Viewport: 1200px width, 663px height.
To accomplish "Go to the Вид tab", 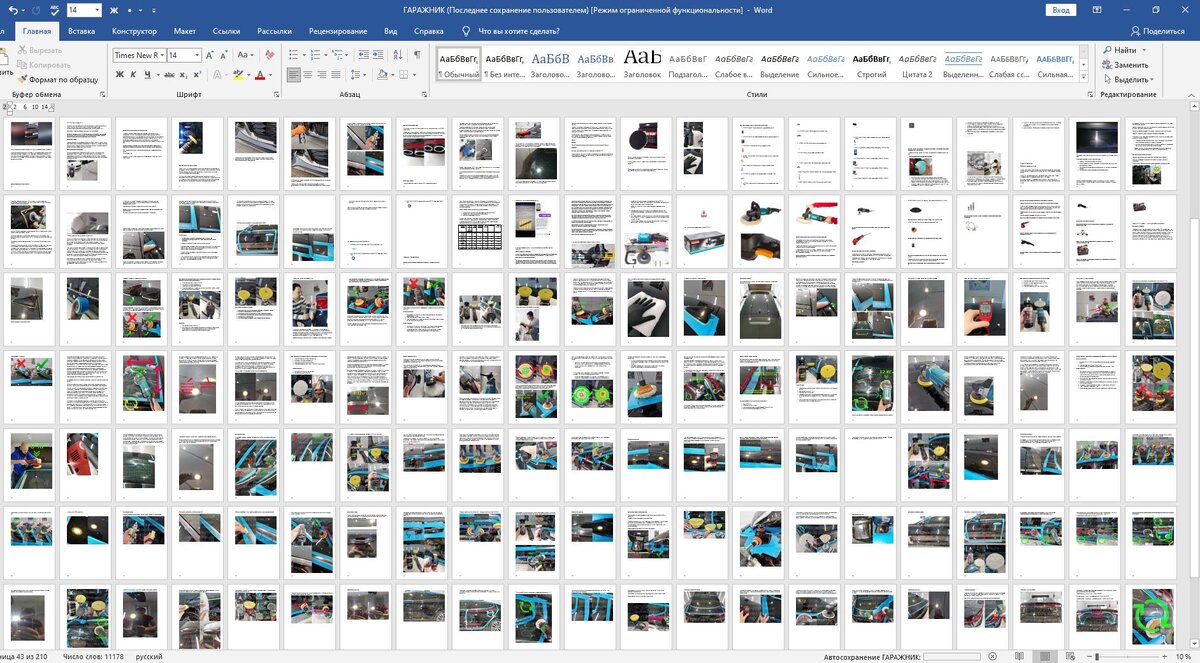I will click(x=391, y=31).
